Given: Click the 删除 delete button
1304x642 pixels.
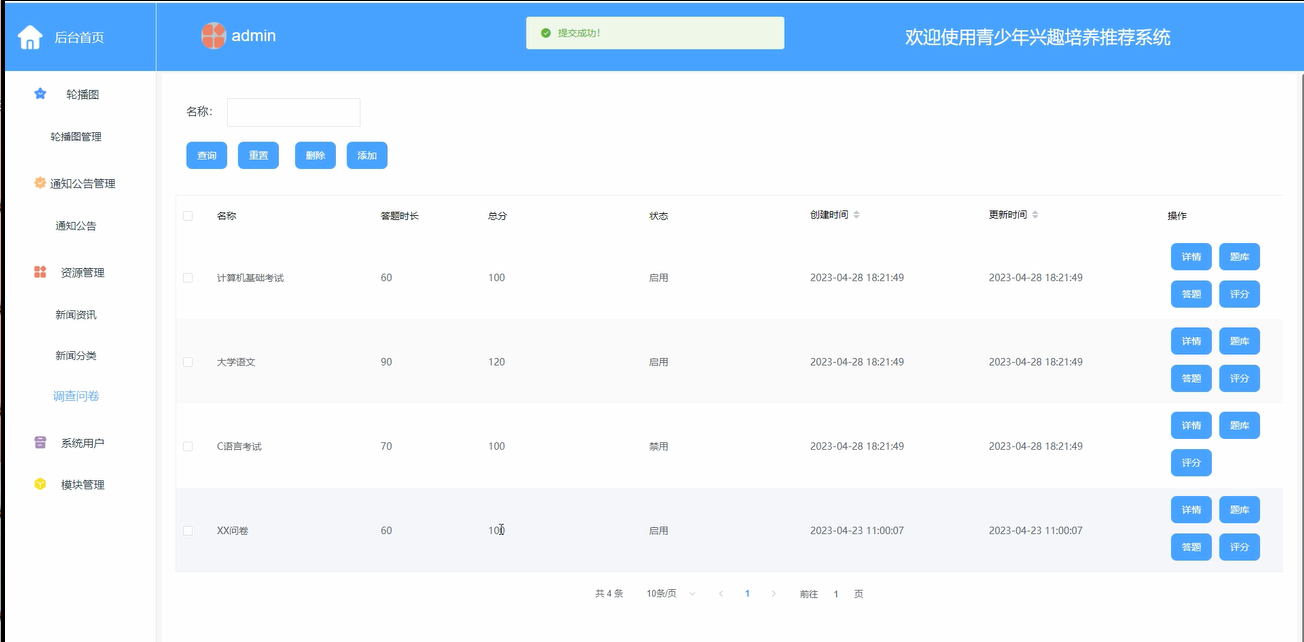Looking at the screenshot, I should [315, 155].
